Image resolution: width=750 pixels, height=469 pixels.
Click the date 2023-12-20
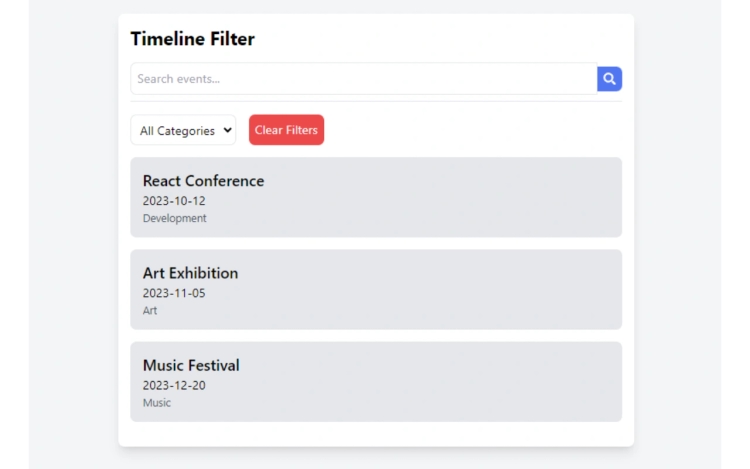click(x=174, y=385)
